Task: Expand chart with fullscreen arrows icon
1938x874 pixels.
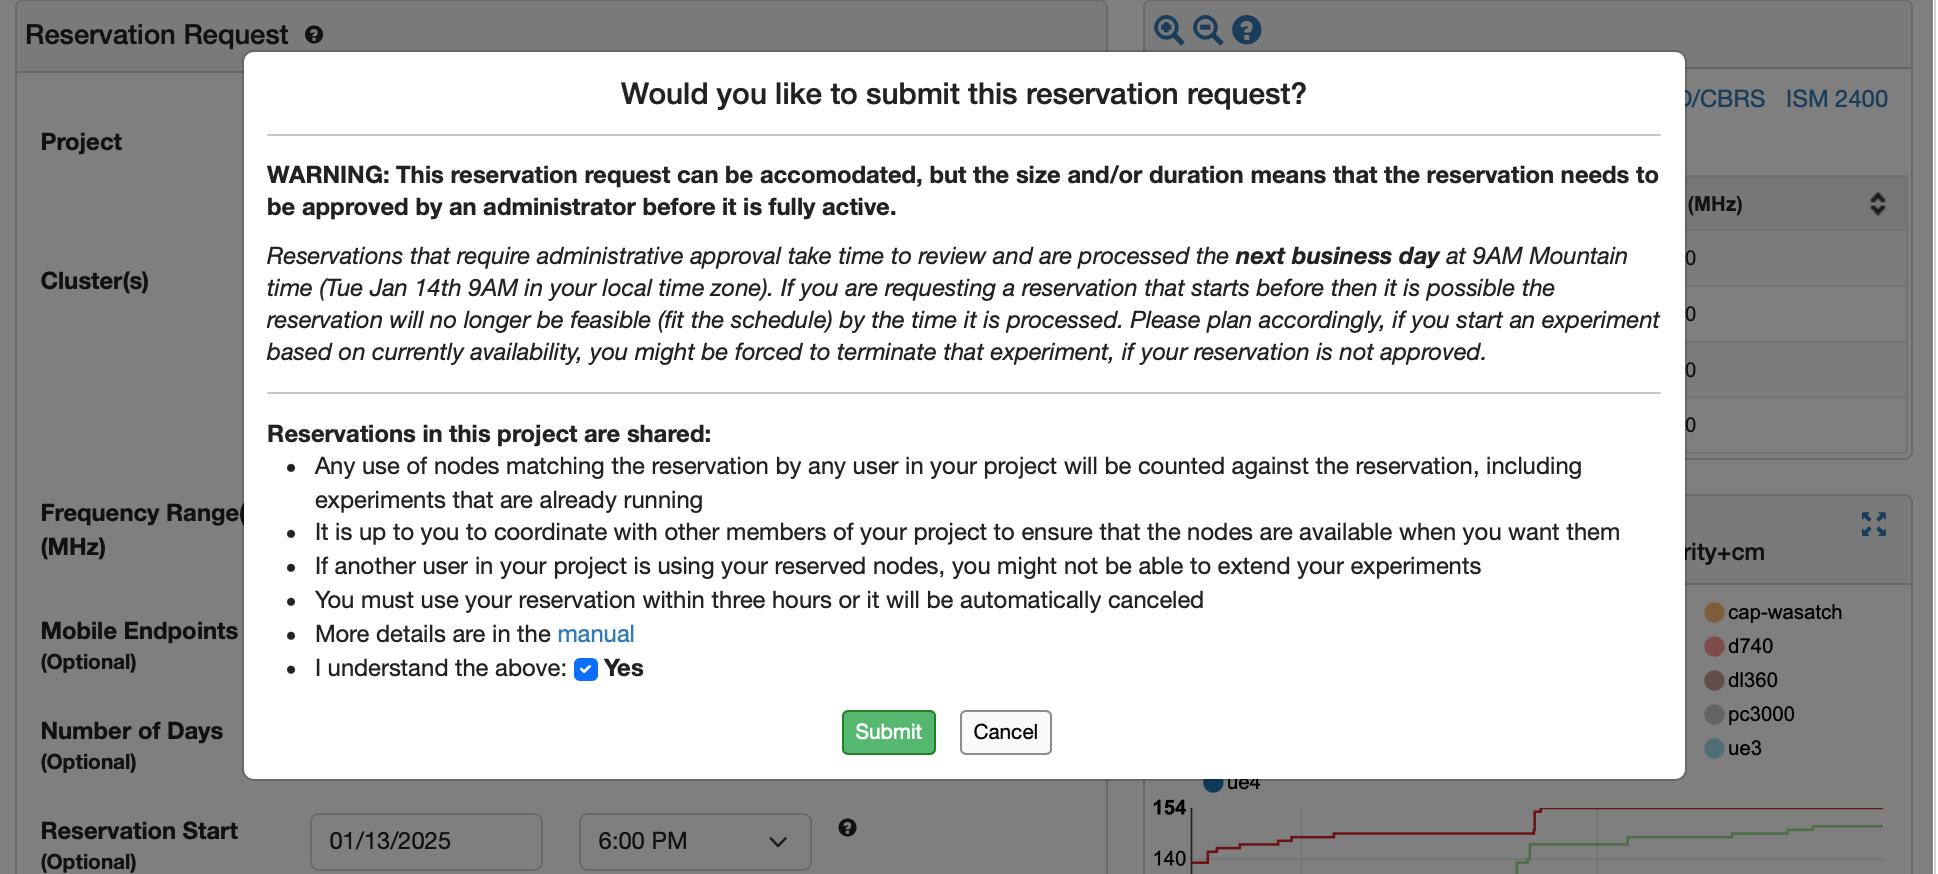Action: [x=1873, y=524]
